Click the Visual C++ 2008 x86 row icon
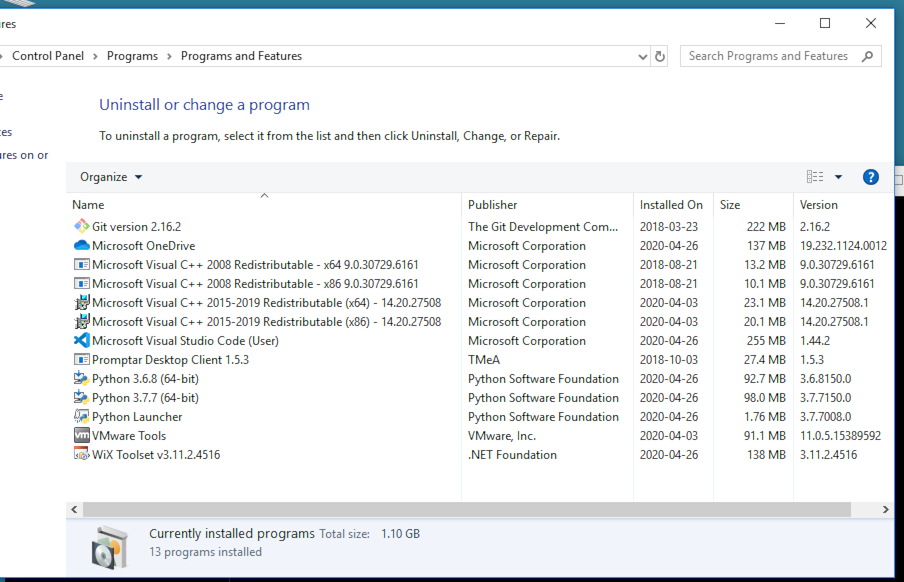904x582 pixels. pyautogui.click(x=82, y=283)
